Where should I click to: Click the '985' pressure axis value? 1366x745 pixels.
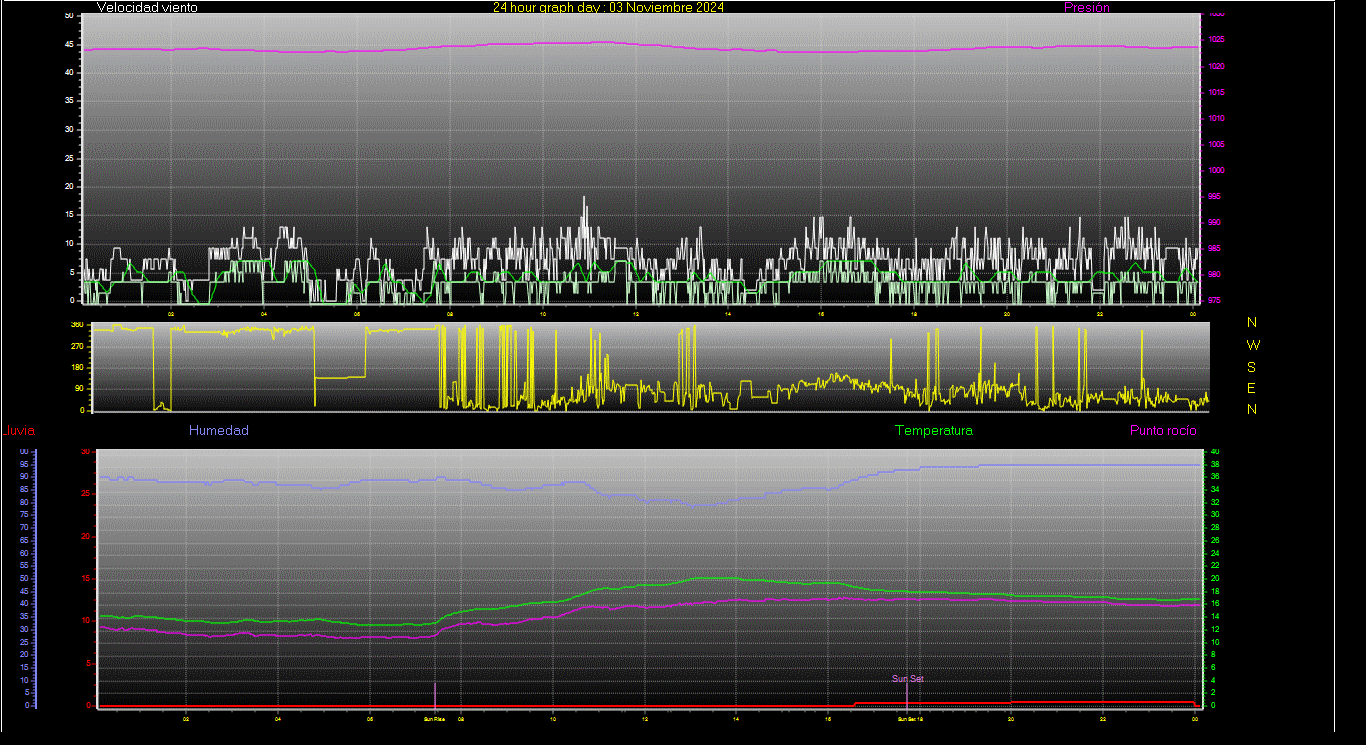pyautogui.click(x=1214, y=248)
